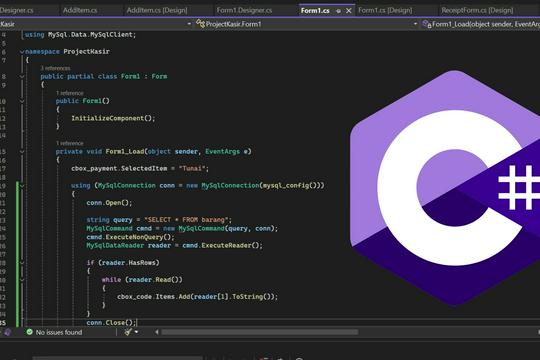Click 'cbox_code.Items.Add' statement
The height and width of the screenshot is (360, 540).
coord(197,297)
